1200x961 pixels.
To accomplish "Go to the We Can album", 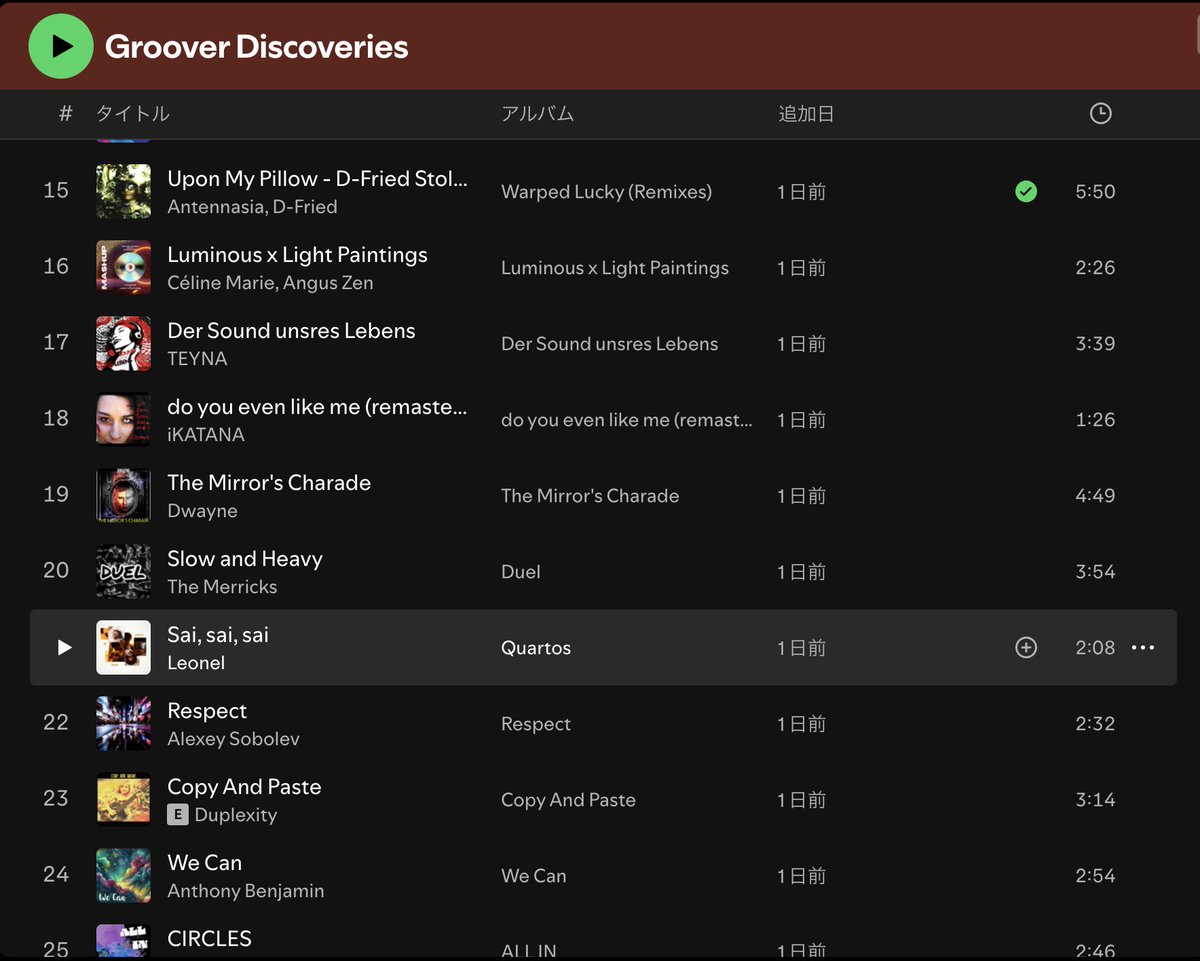I will [534, 876].
